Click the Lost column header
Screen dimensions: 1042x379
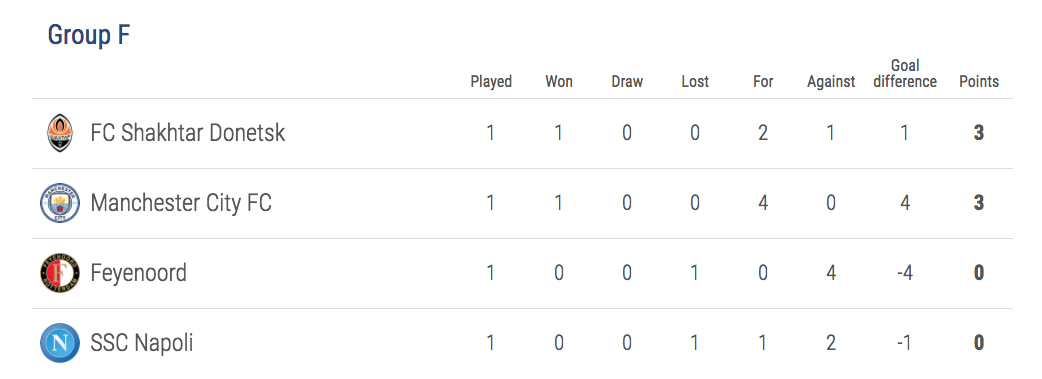pyautogui.click(x=695, y=82)
